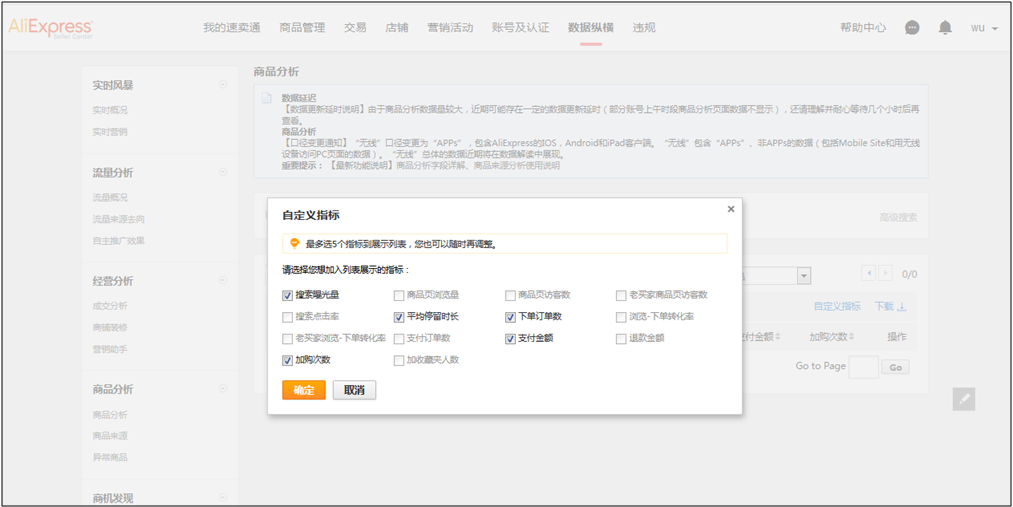1013x507 pixels.
Task: Close the 自定义指标 dialog
Action: [x=731, y=209]
